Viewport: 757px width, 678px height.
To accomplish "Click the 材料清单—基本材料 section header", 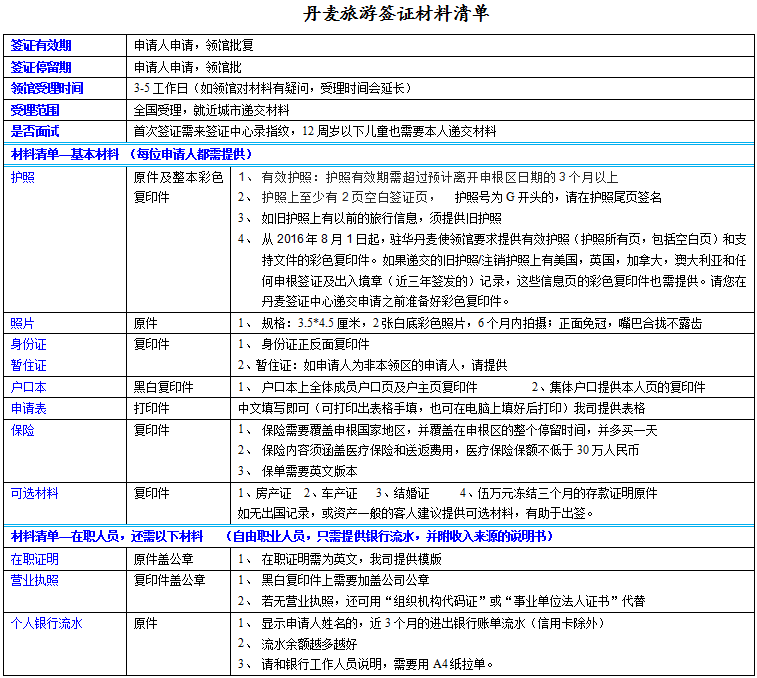I will [x=131, y=154].
